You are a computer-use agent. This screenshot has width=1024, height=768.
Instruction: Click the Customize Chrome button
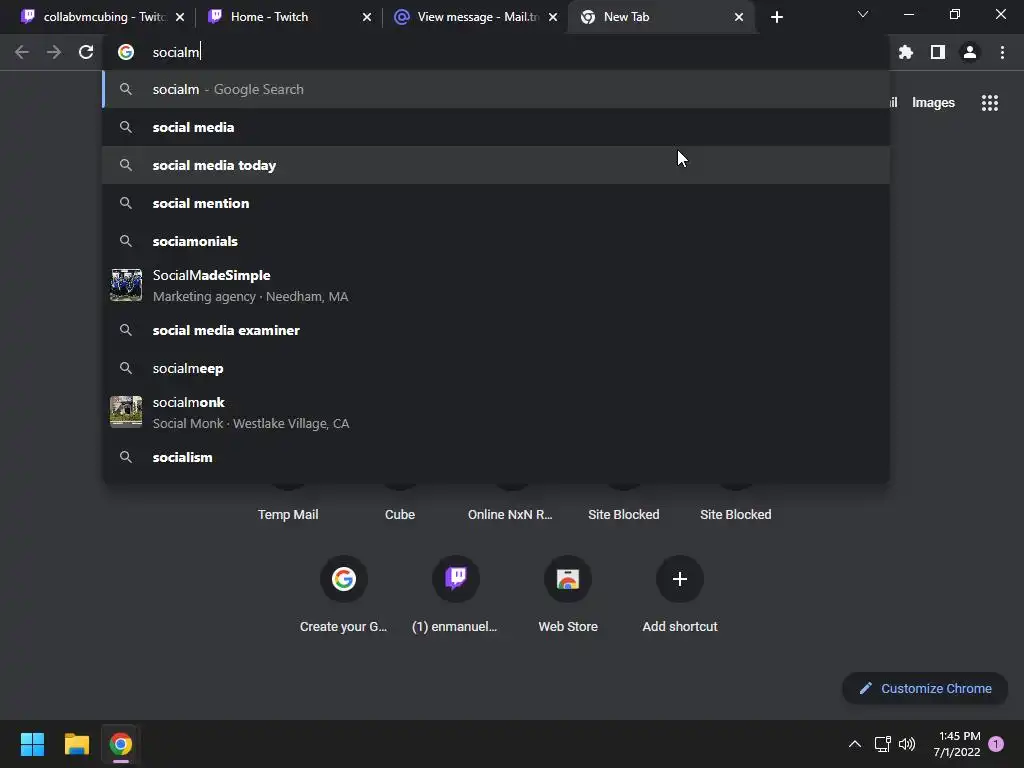click(925, 688)
